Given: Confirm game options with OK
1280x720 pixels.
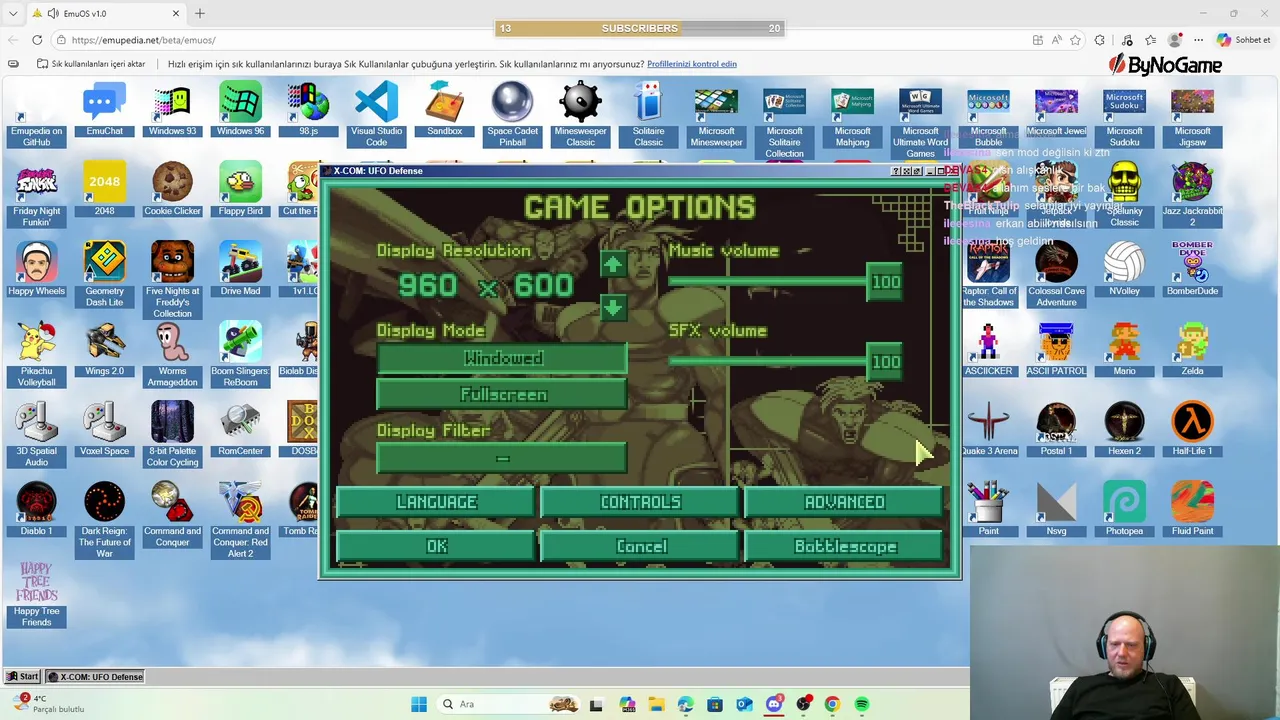Looking at the screenshot, I should point(436,547).
